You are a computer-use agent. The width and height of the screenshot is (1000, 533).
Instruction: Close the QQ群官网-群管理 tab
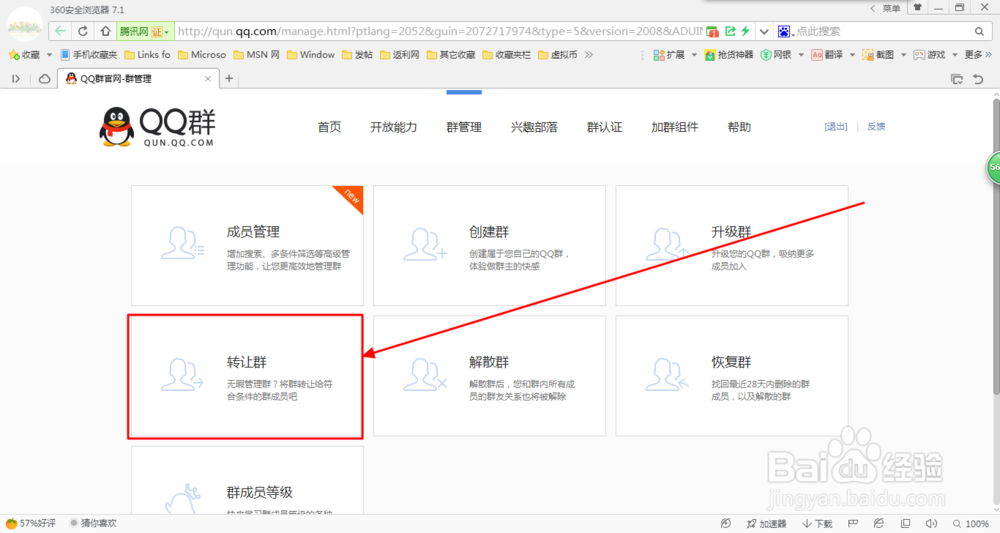pos(207,78)
